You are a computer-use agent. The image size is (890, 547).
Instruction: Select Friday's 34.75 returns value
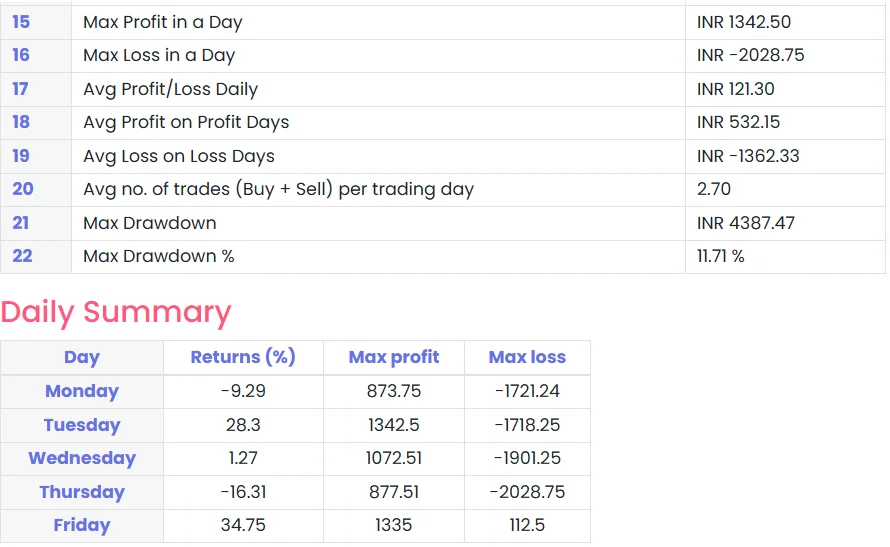coord(243,525)
